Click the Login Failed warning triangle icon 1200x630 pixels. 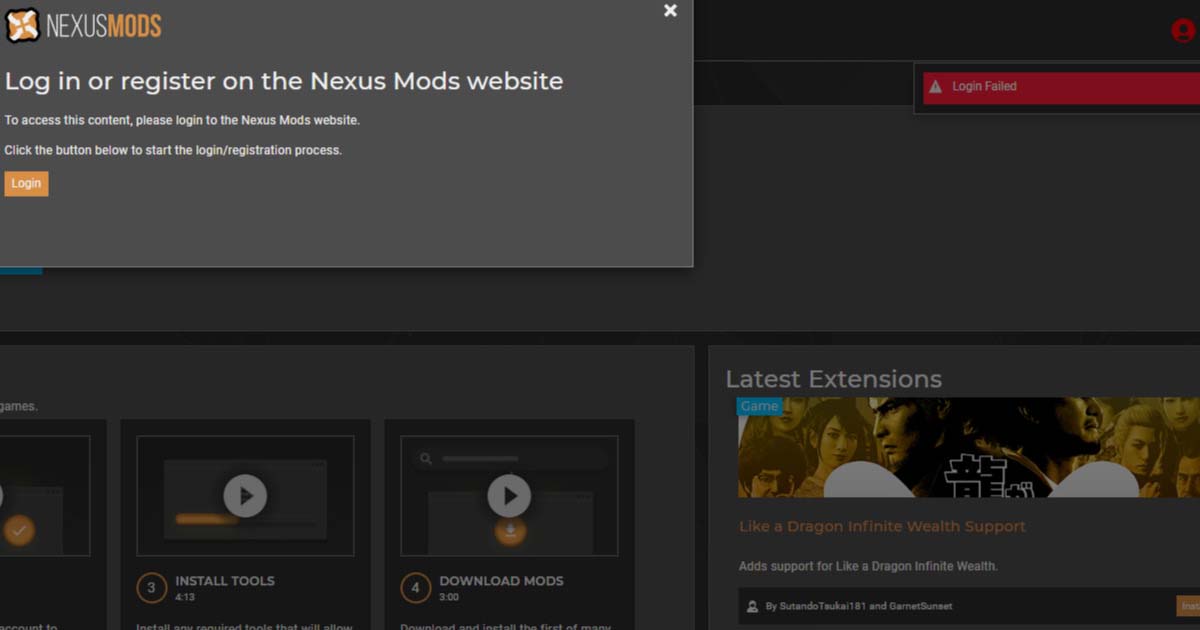(x=935, y=87)
